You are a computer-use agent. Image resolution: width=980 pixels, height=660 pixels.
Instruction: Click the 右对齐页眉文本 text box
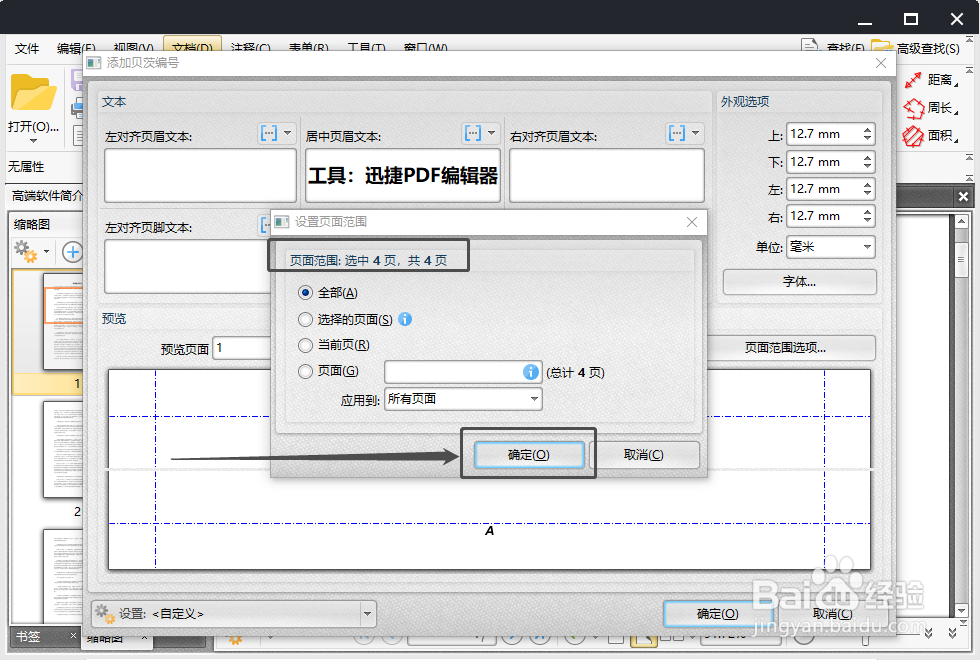point(607,175)
